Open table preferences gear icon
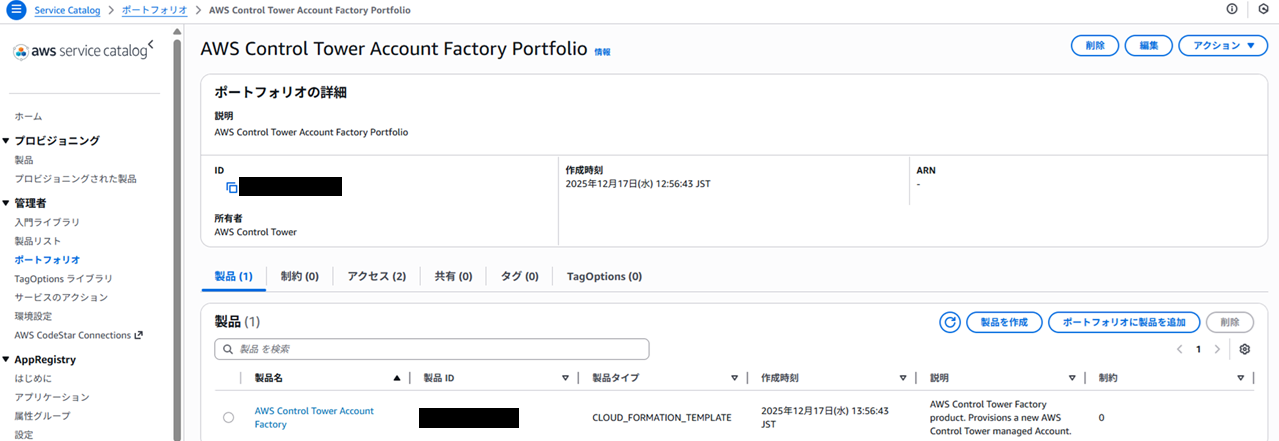 coord(1245,349)
